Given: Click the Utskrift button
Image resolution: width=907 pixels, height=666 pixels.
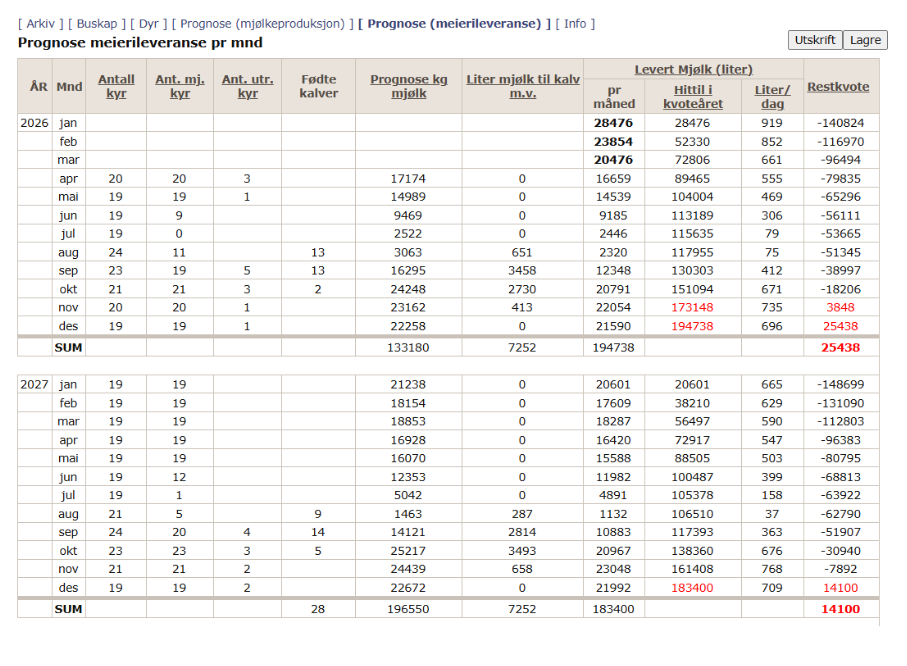Looking at the screenshot, I should point(814,40).
